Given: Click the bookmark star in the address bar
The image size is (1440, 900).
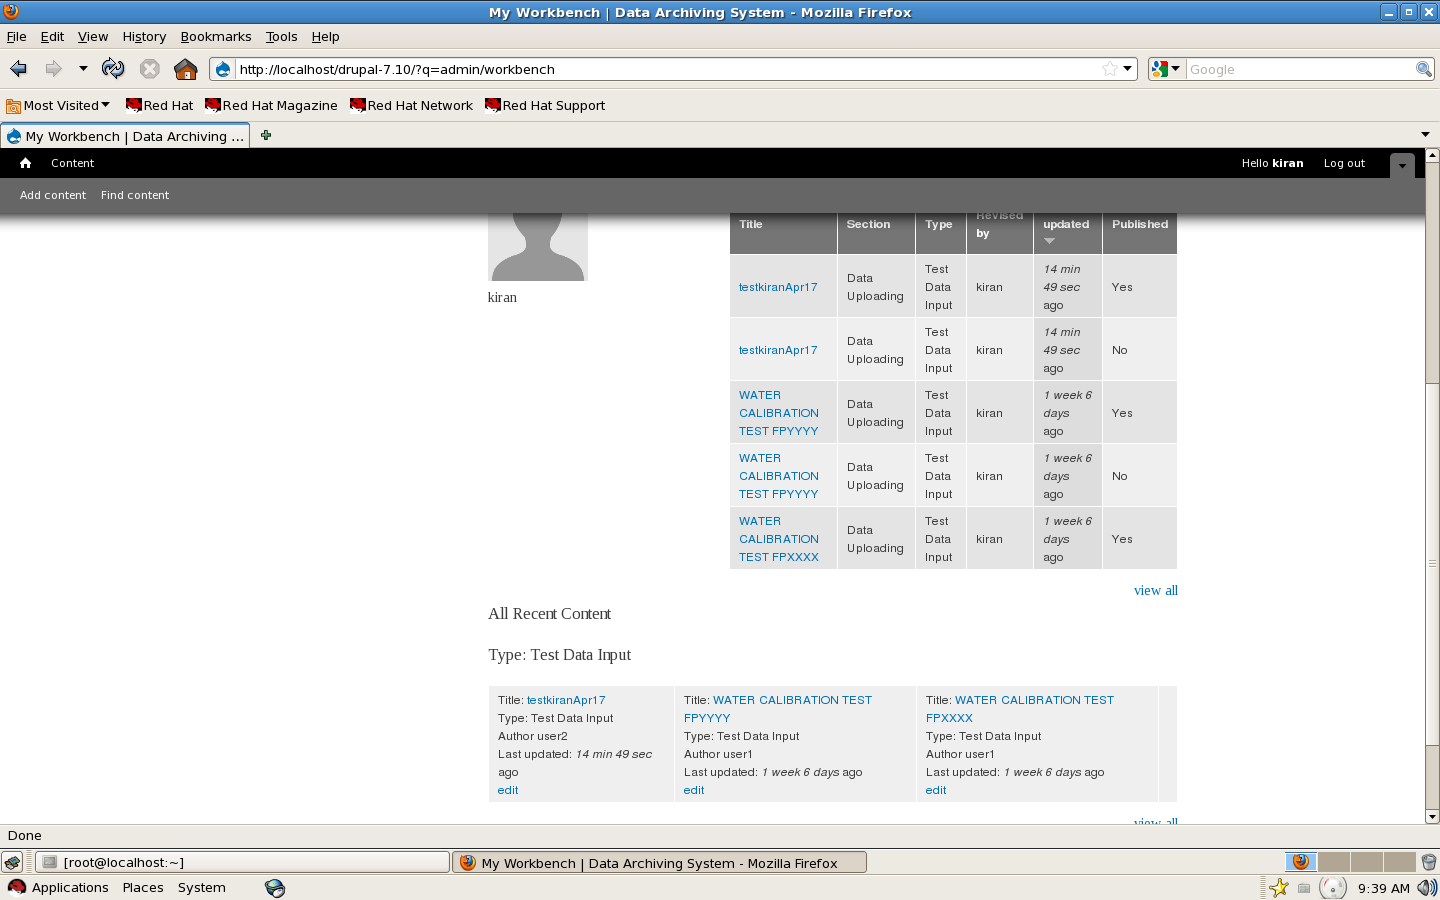Looking at the screenshot, I should click(1109, 68).
